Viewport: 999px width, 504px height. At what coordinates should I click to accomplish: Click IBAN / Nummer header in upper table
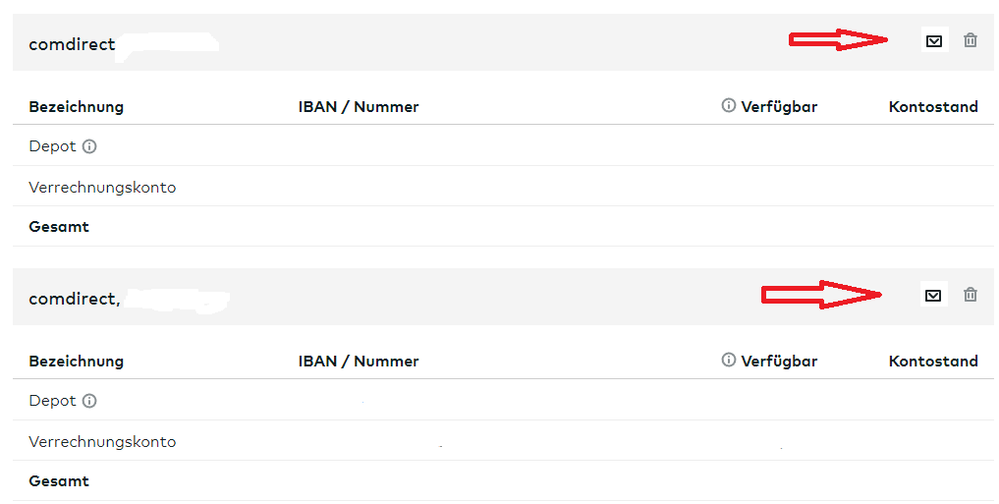pos(358,107)
